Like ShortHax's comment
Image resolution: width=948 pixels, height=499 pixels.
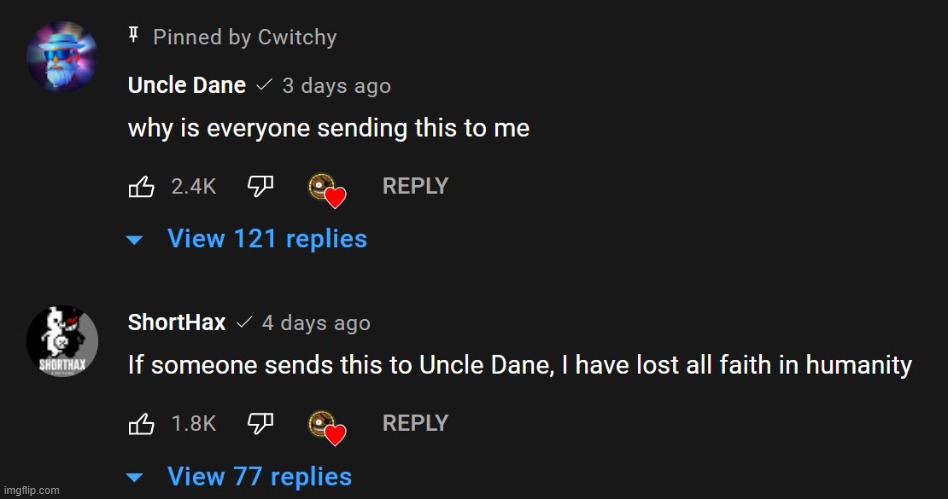point(141,423)
